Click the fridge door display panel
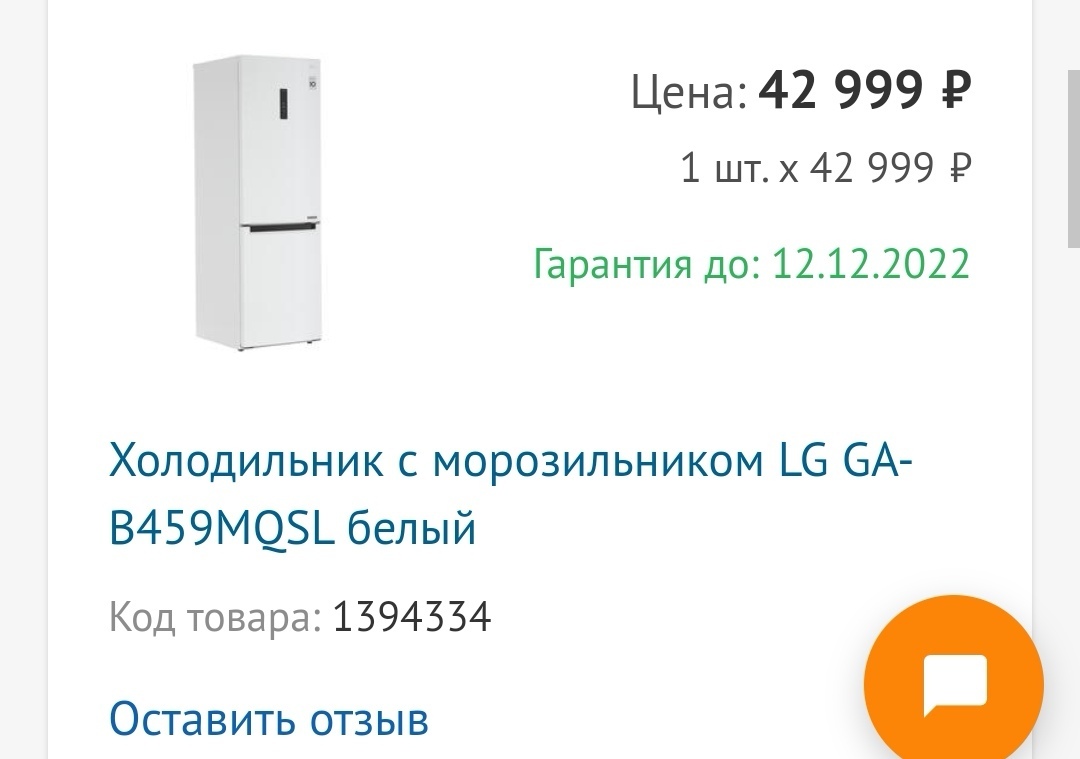The image size is (1080, 759). 282,102
